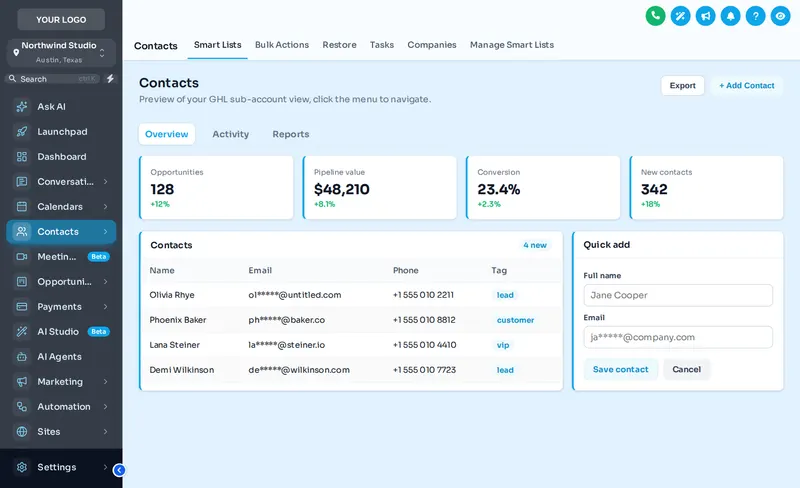This screenshot has height=488, width=800.
Task: Click the Pipeline value $48,210 card
Action: (x=380, y=188)
